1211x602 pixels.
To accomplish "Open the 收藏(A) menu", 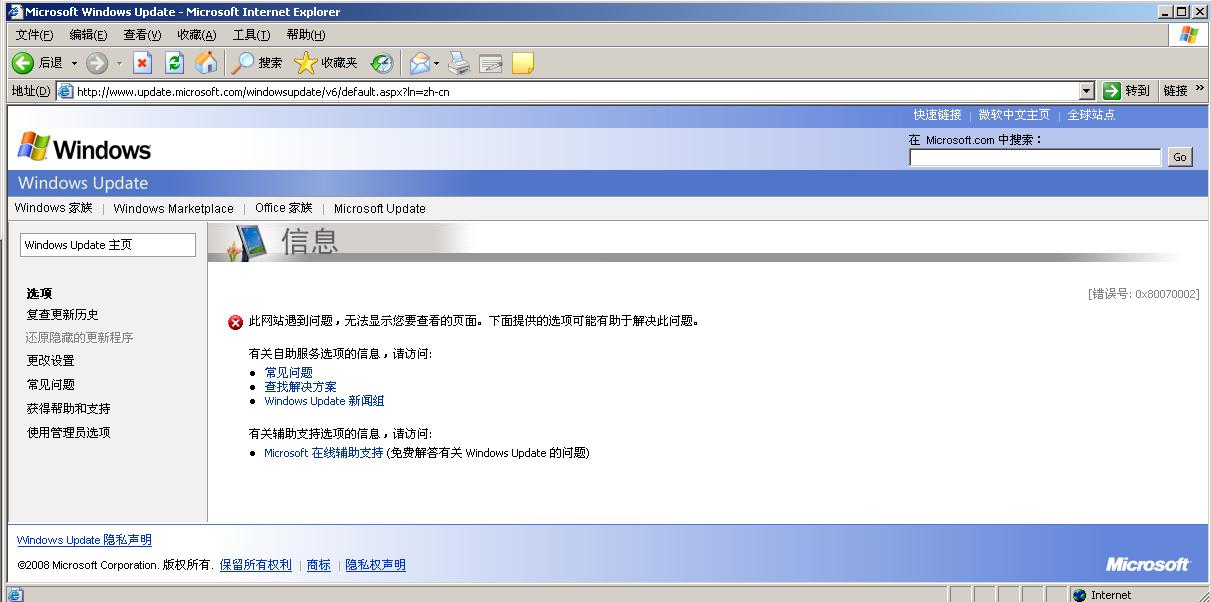I will click(196, 35).
